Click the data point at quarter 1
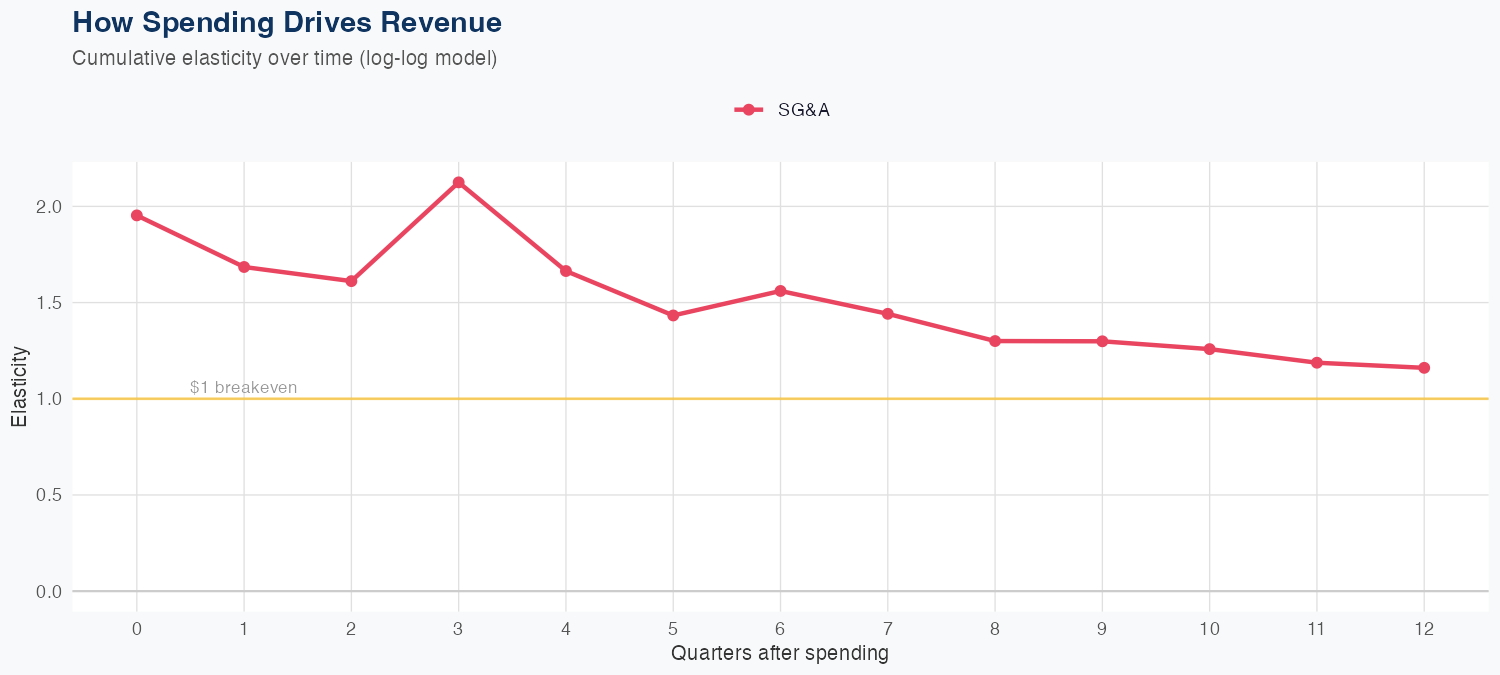Image resolution: width=1500 pixels, height=675 pixels. 244,267
